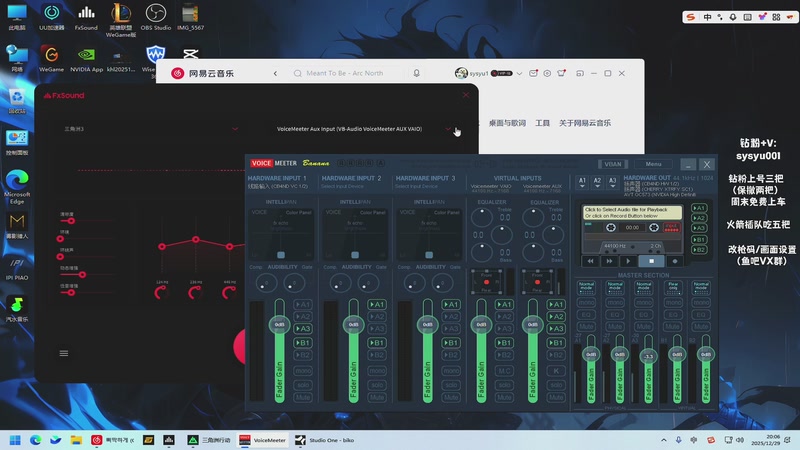The width and height of the screenshot is (800, 450).
Task: Switch to the VoiceMeeter taskbar item
Action: tap(263, 440)
